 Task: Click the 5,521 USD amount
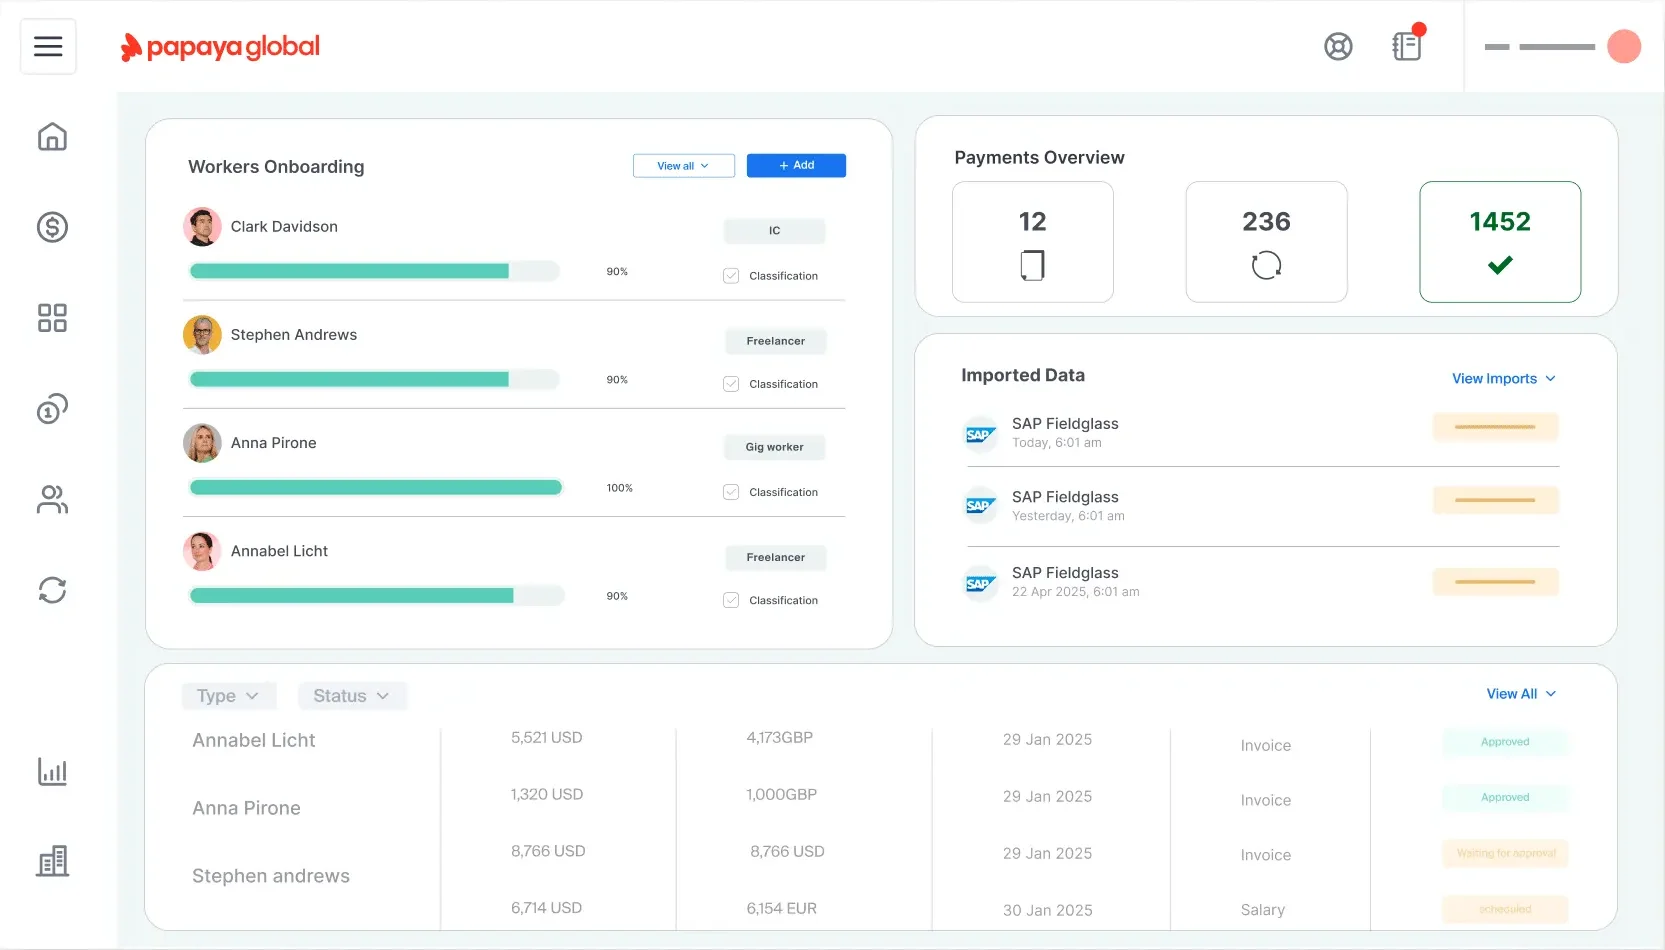pos(547,737)
